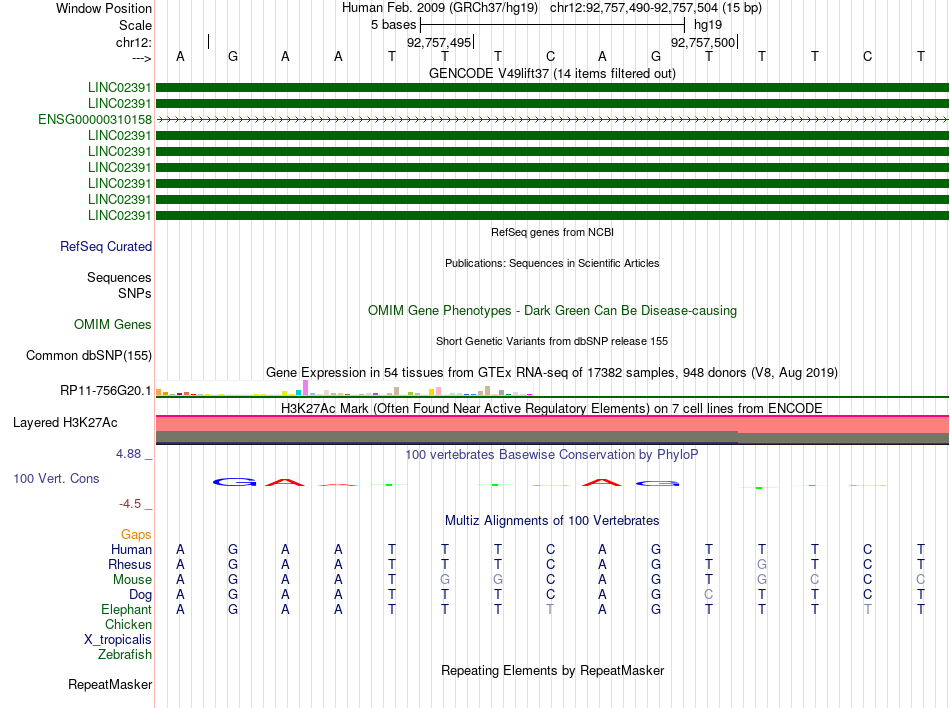The height and width of the screenshot is (708, 950).
Task: Select 'Short Genetic Variants from dbSNP' title
Action: (x=552, y=341)
